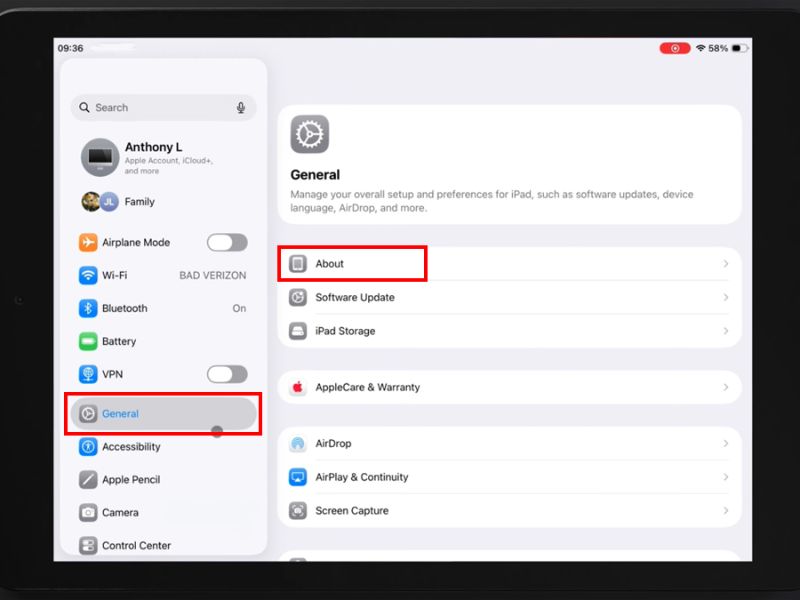This screenshot has height=600, width=800.
Task: Tap the Wi-Fi icon in sidebar
Action: tap(88, 276)
